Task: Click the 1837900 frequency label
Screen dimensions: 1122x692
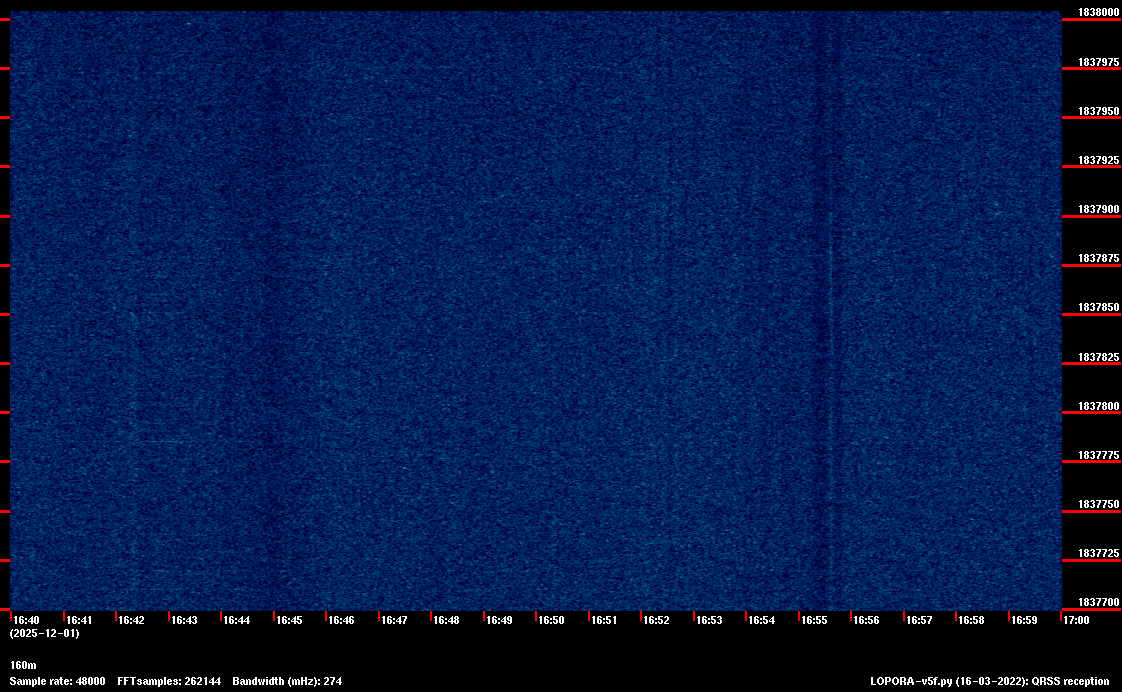Action: click(1098, 210)
